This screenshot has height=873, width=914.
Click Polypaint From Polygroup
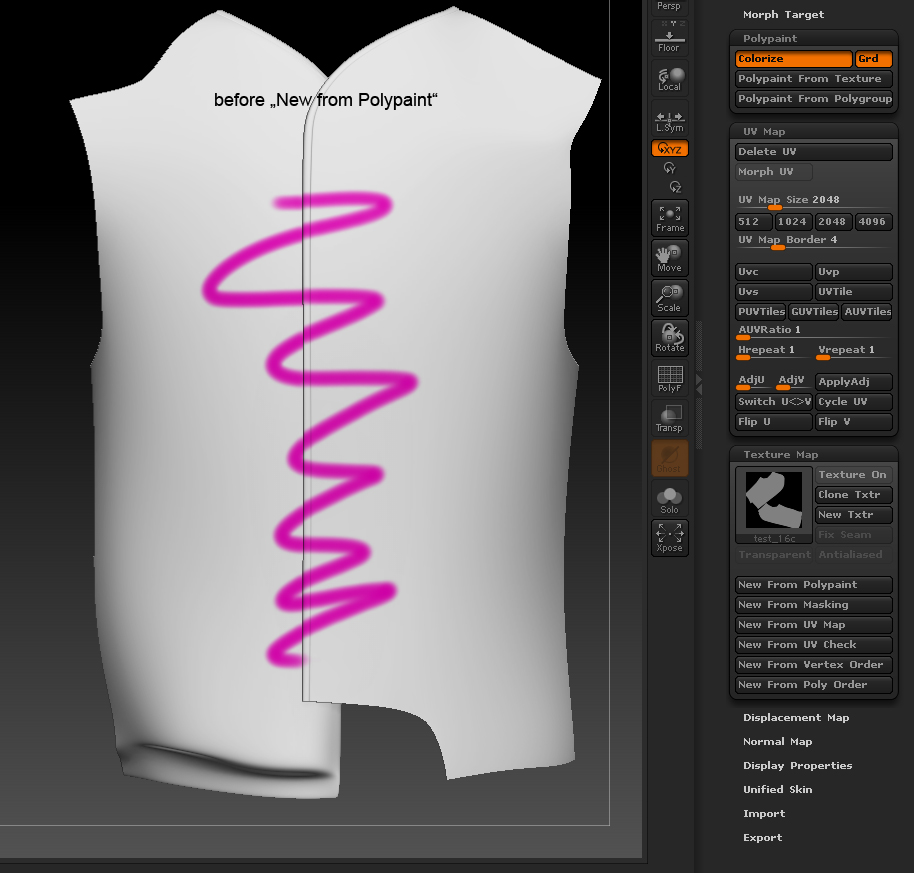[814, 99]
